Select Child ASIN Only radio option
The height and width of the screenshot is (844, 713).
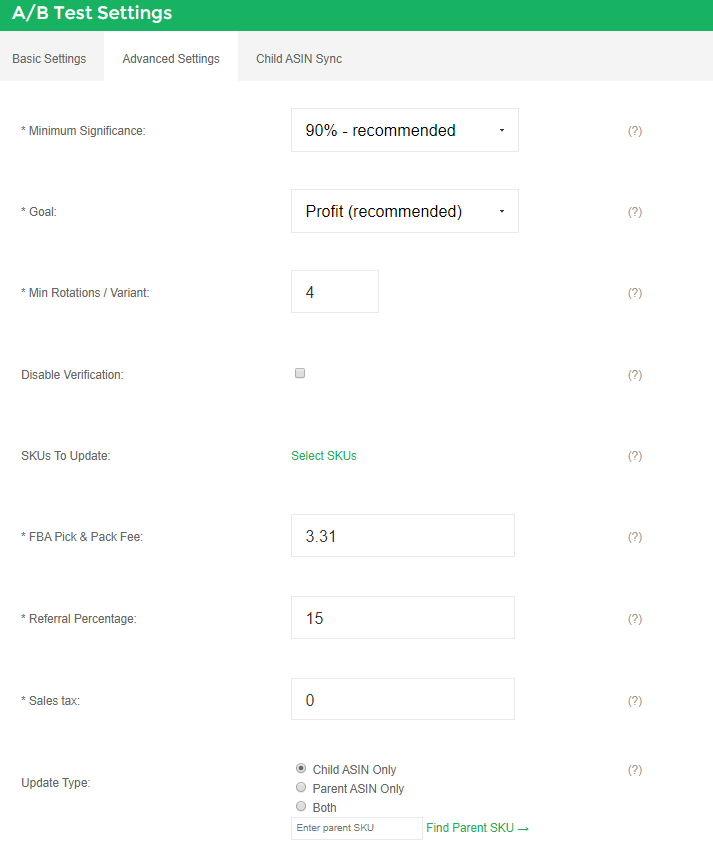(x=301, y=768)
